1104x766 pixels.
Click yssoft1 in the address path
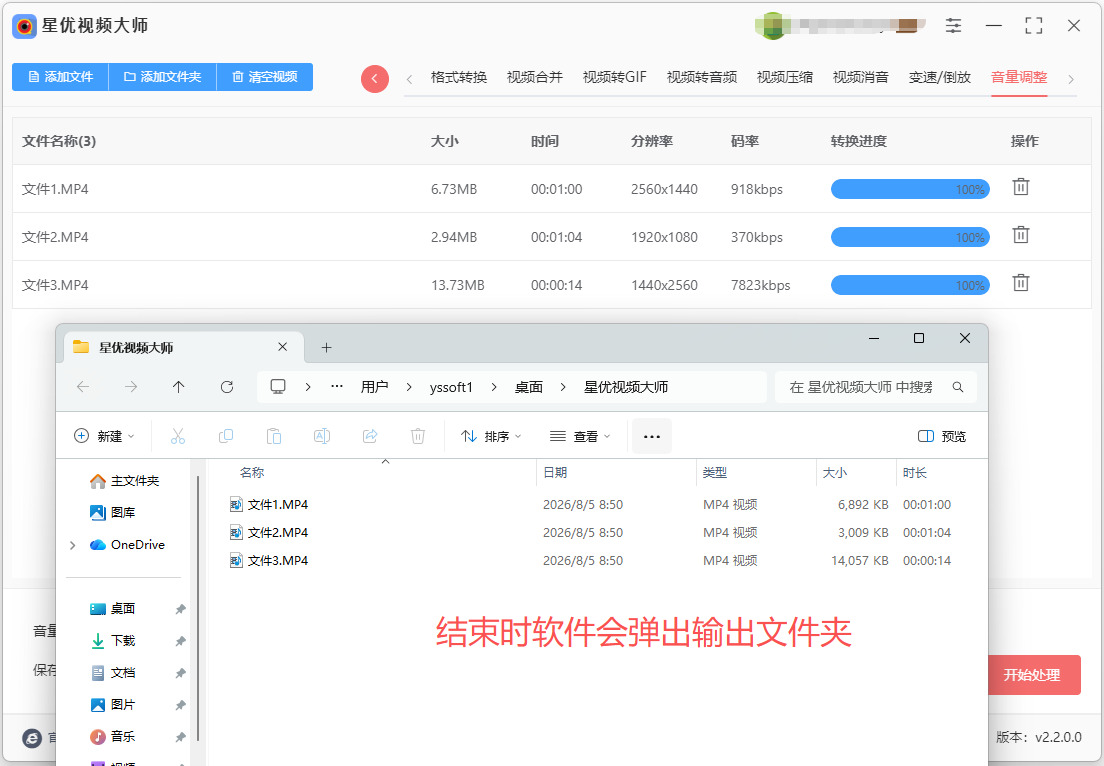(x=451, y=387)
